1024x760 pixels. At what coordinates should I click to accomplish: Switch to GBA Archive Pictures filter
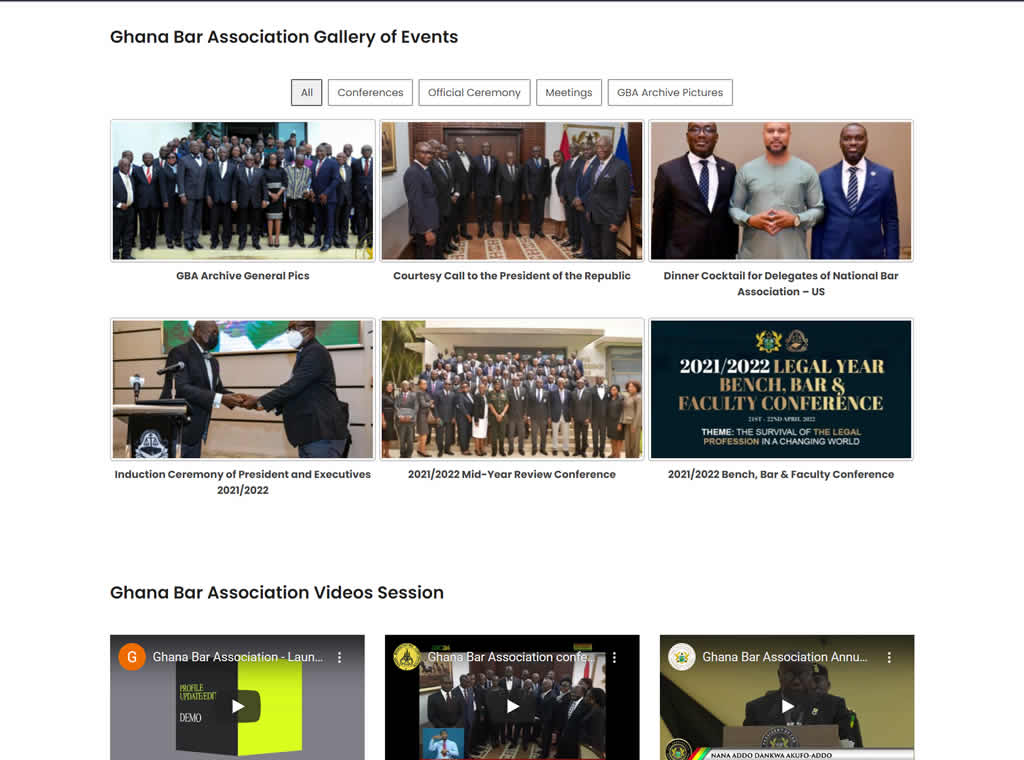tap(670, 92)
